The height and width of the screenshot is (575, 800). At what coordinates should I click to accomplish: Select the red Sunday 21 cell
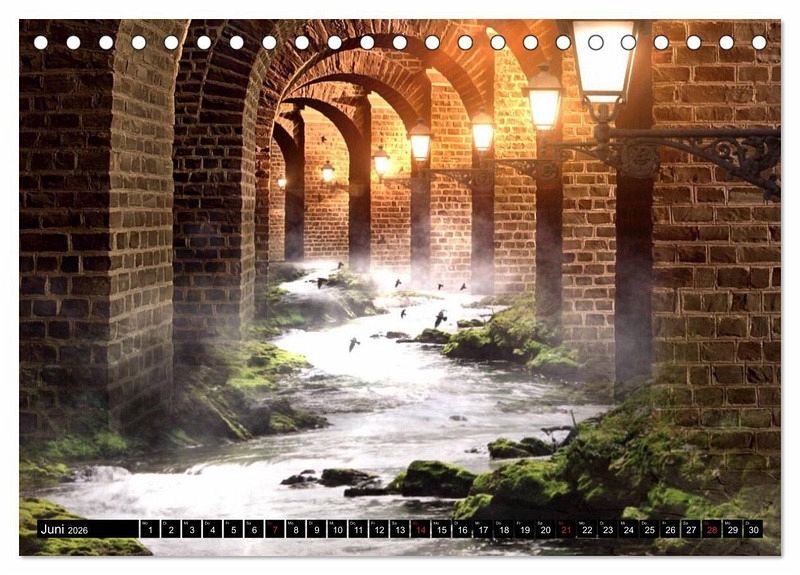(566, 529)
